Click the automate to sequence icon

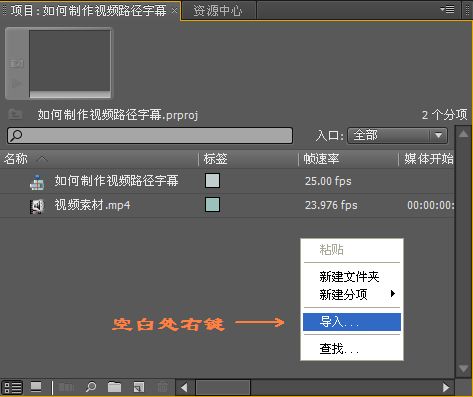point(66,387)
